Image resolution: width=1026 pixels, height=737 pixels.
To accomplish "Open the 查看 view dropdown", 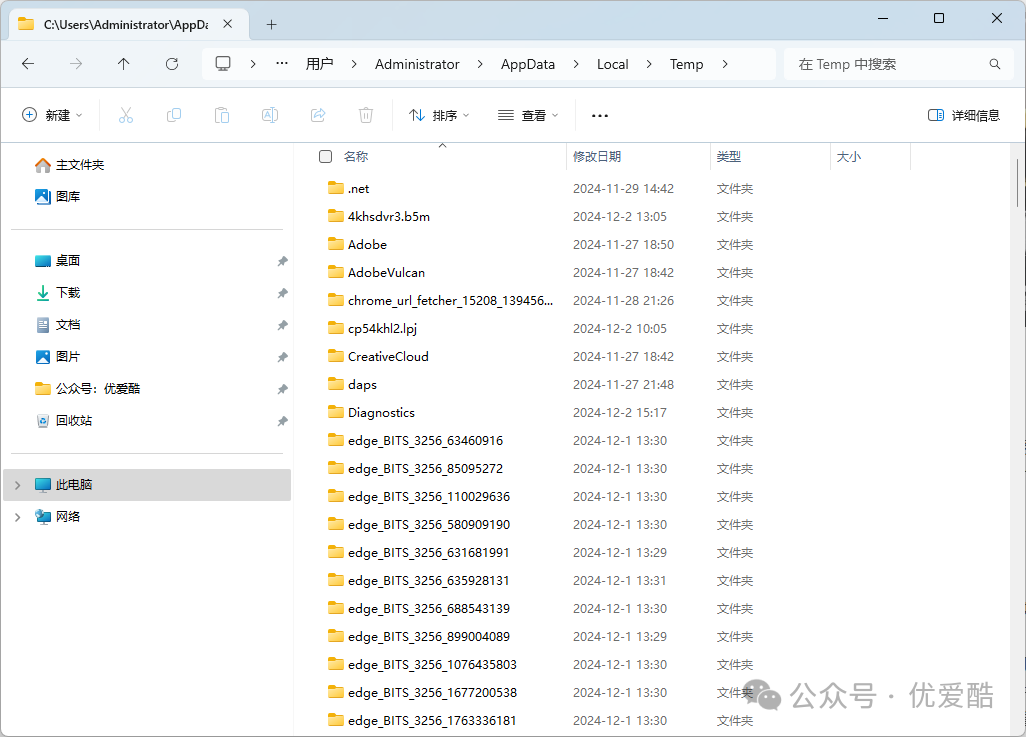I will click(x=528, y=115).
